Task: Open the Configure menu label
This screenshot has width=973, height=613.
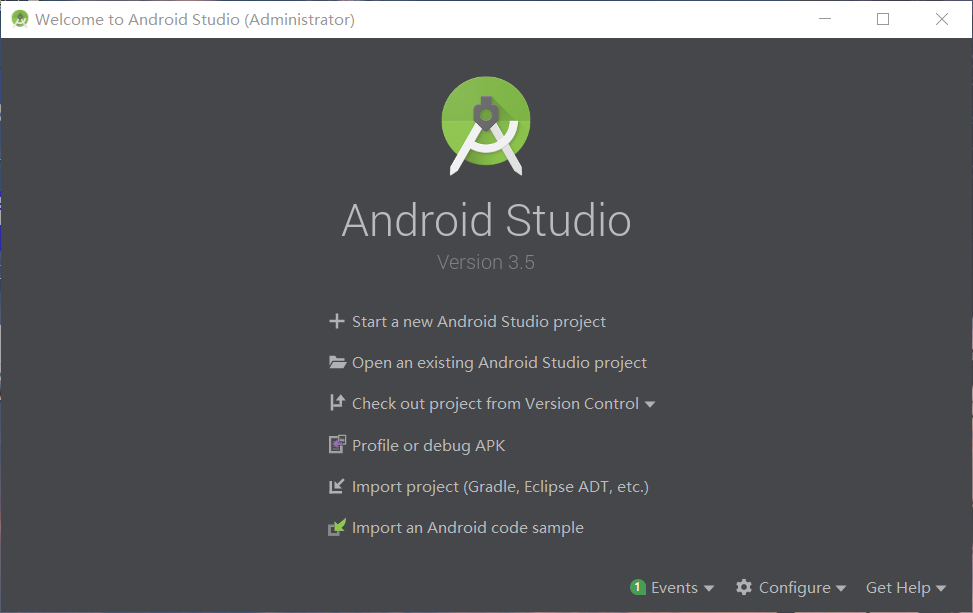Action: tap(794, 588)
